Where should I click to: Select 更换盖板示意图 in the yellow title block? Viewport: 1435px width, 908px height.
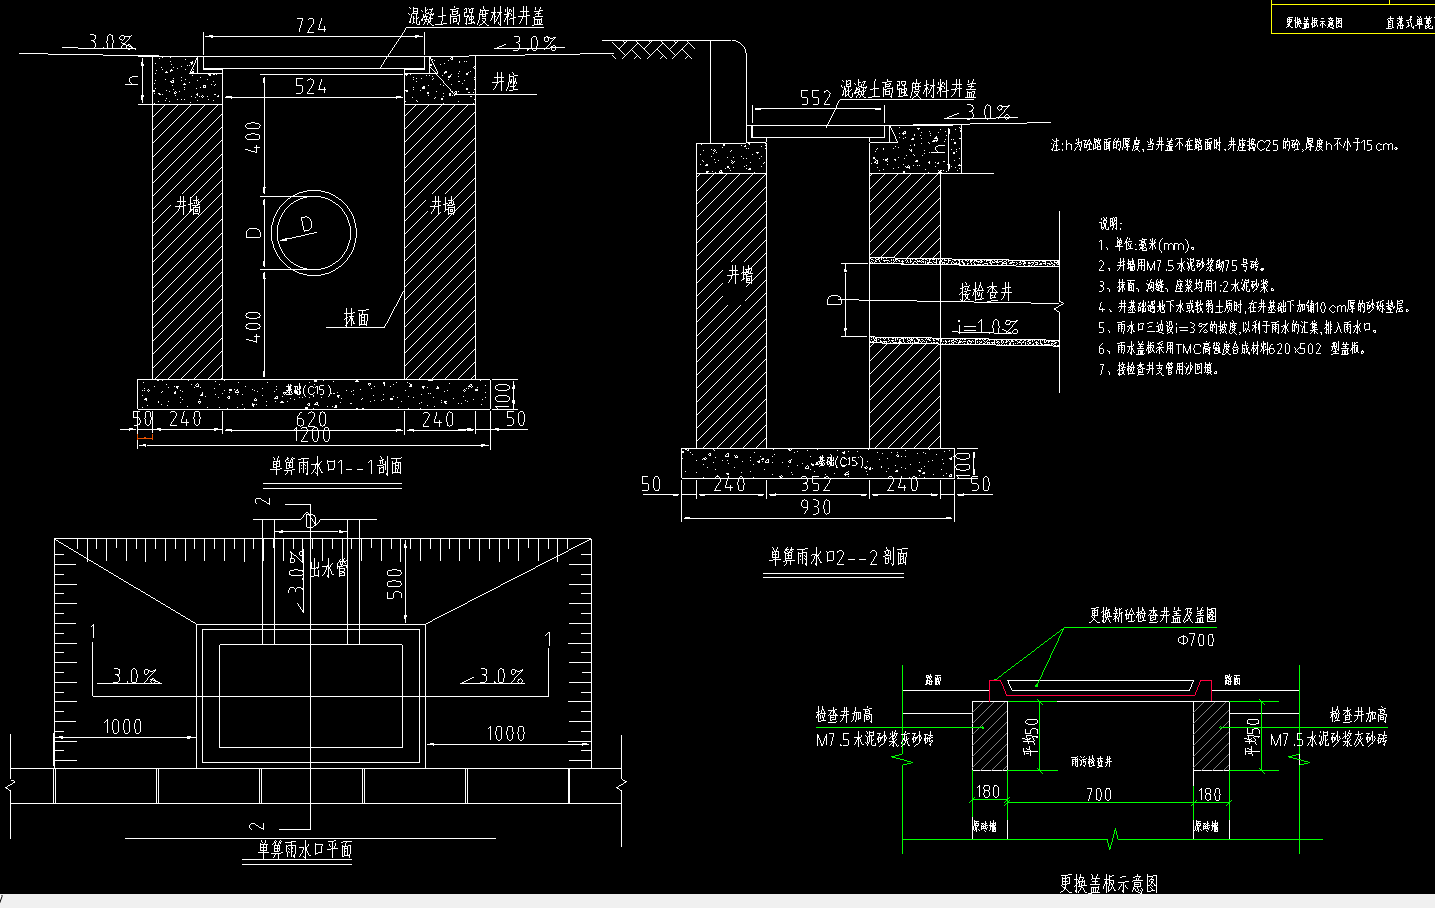(x=1315, y=23)
